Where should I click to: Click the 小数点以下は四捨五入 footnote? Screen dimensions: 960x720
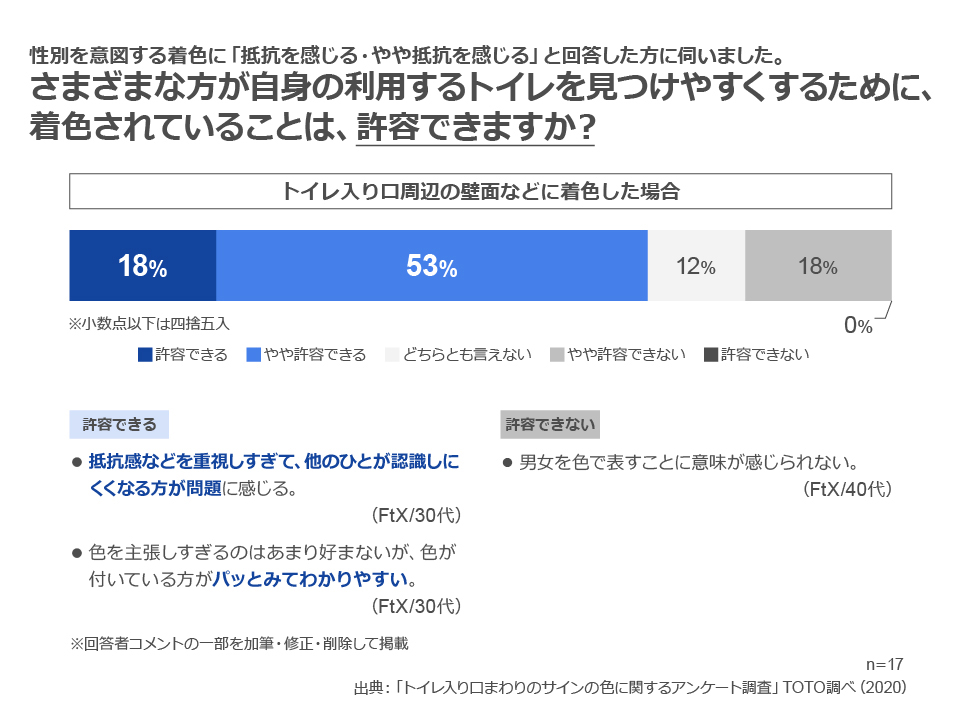coord(149,323)
